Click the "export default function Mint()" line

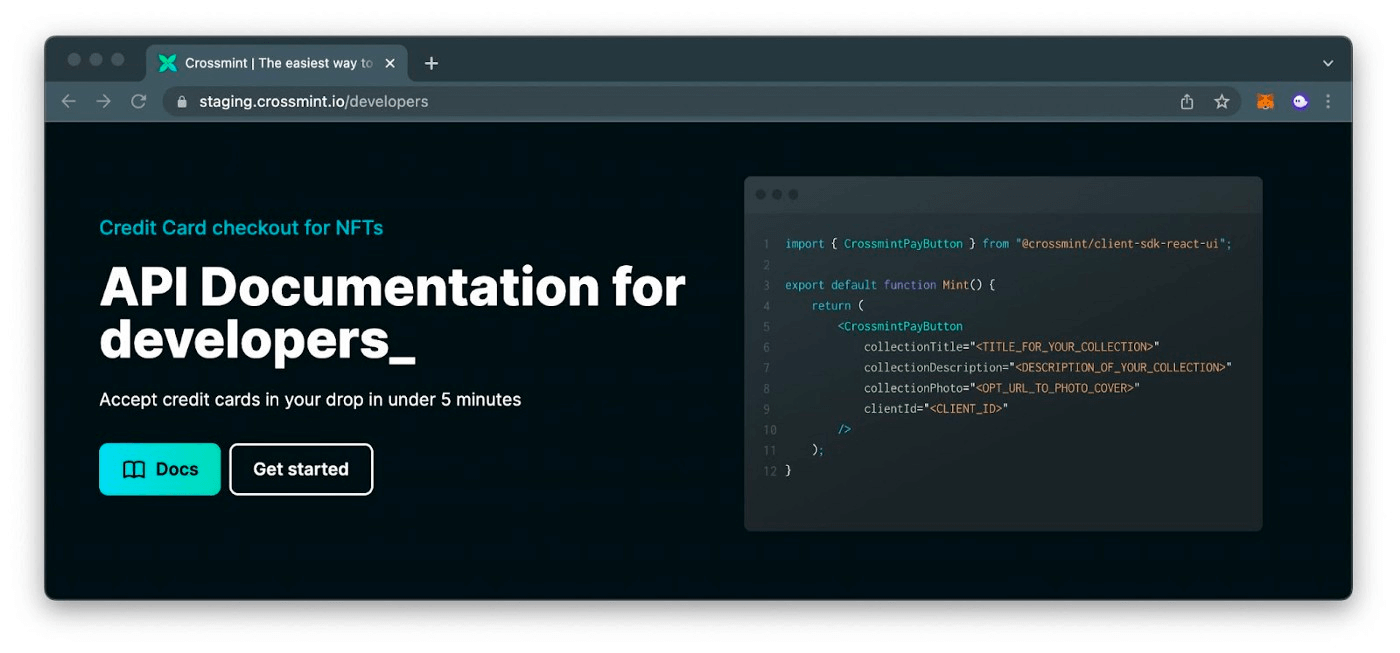click(890, 285)
